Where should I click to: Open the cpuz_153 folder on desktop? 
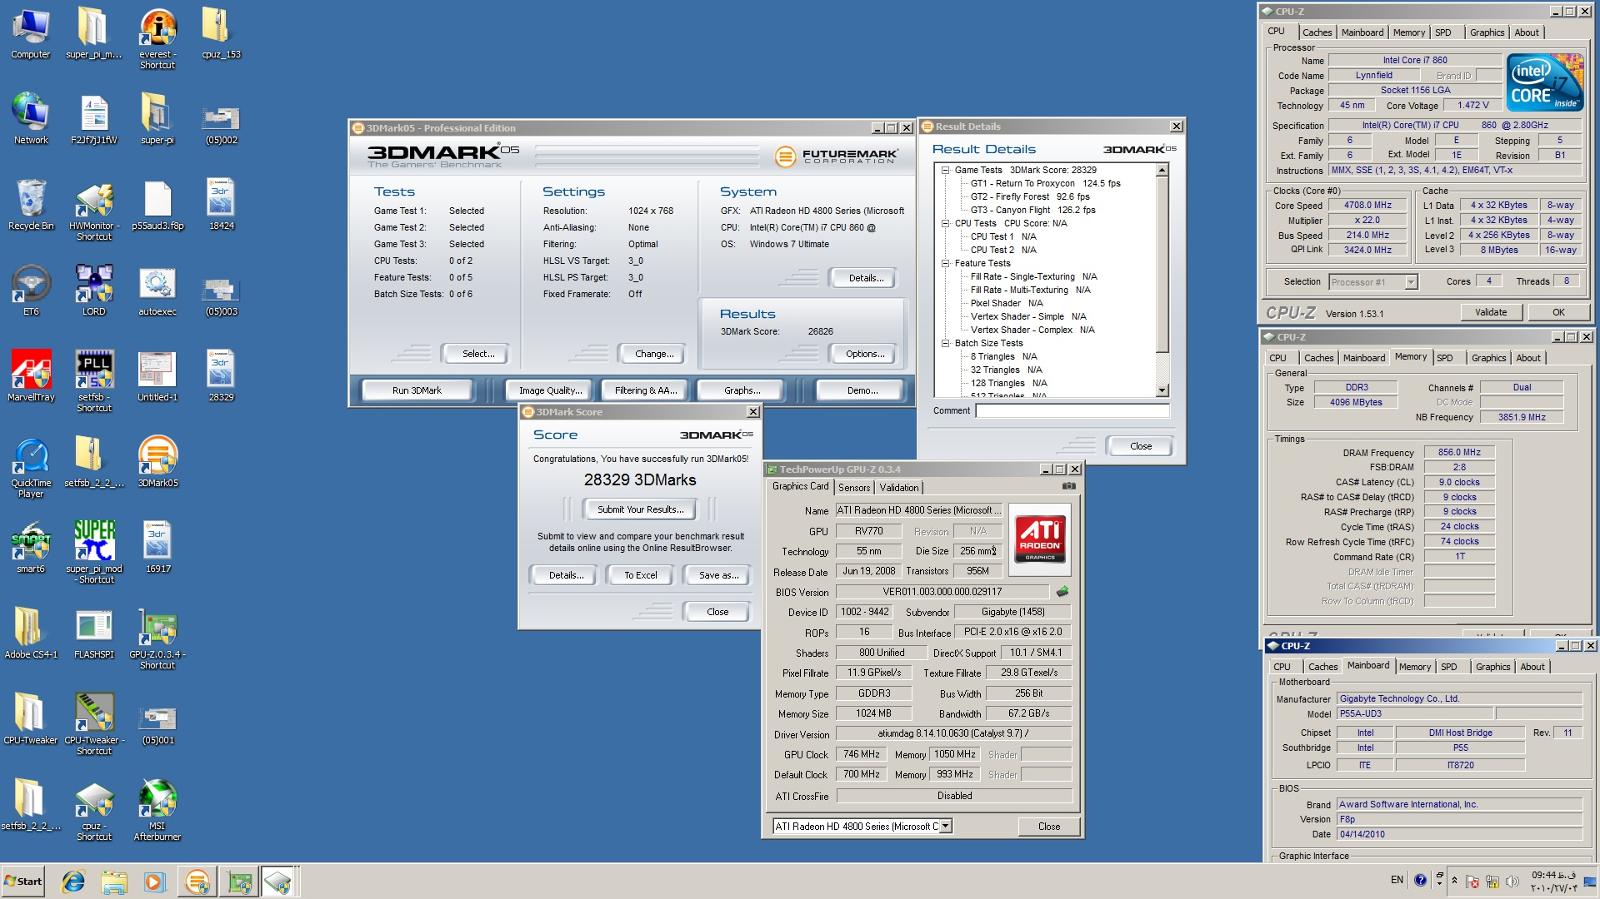click(221, 34)
